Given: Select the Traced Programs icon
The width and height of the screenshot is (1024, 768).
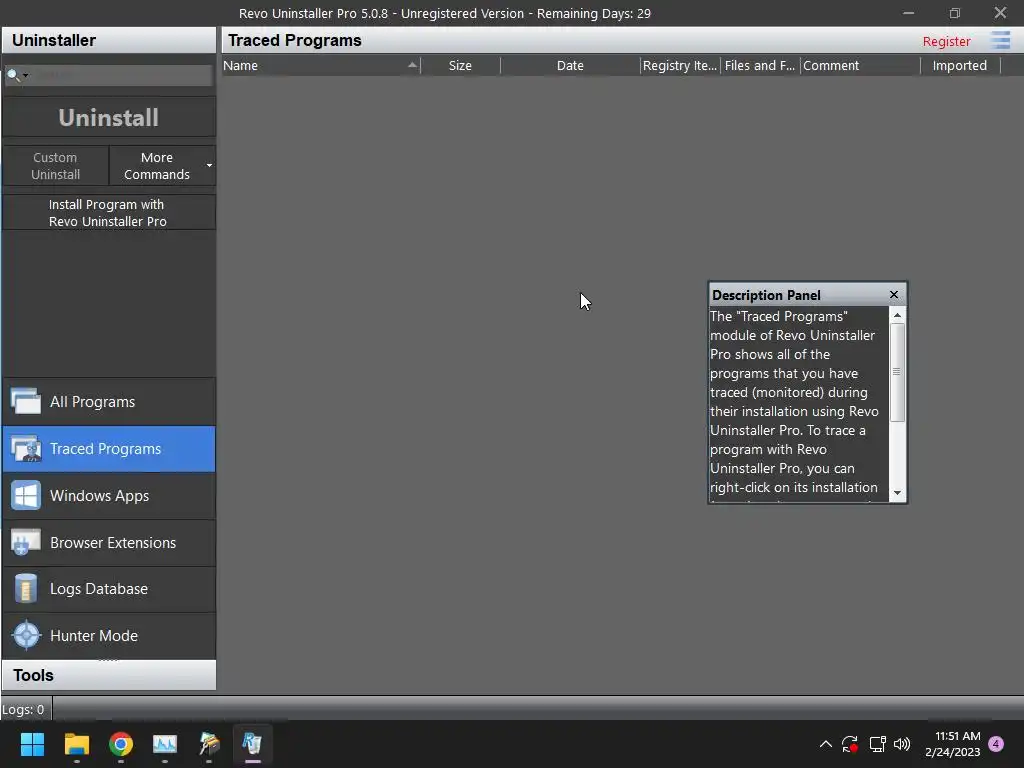Looking at the screenshot, I should (x=26, y=449).
